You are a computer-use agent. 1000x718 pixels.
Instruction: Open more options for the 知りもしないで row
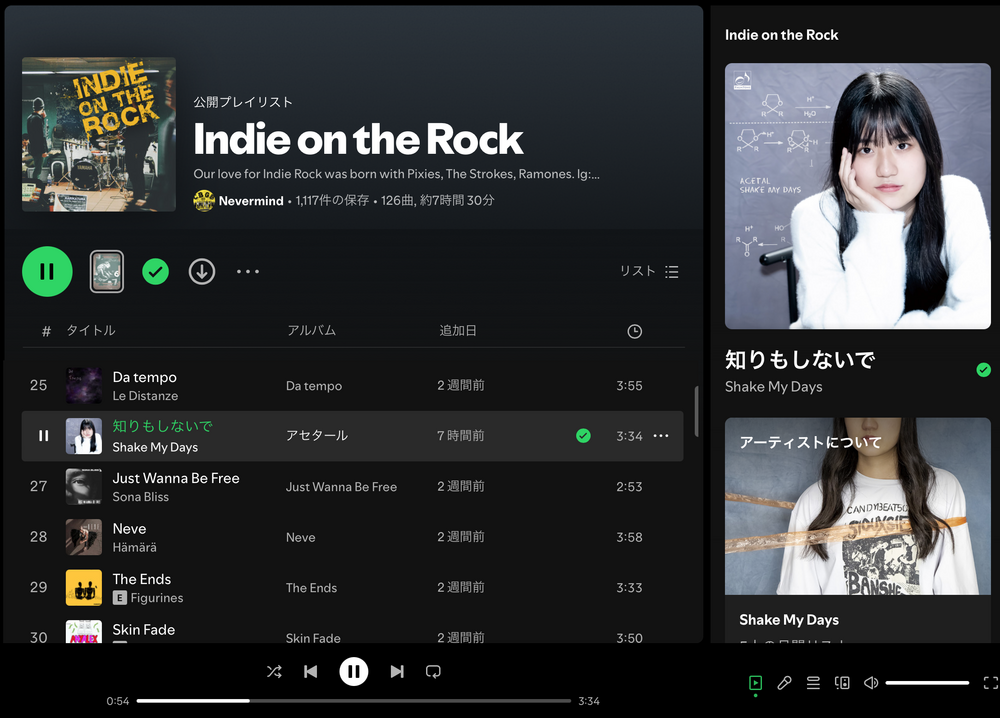pos(661,436)
